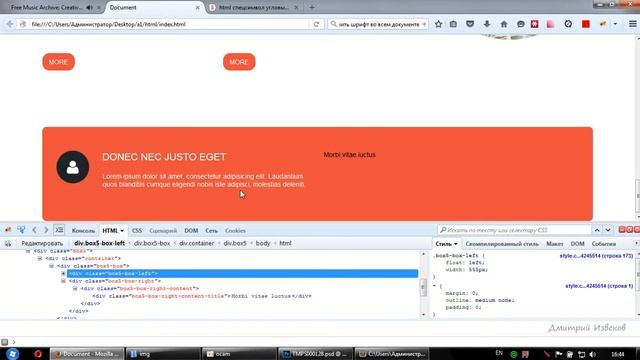Bookmark this page with the star
Image resolution: width=640 pixels, height=360 pixels.
pos(438,24)
